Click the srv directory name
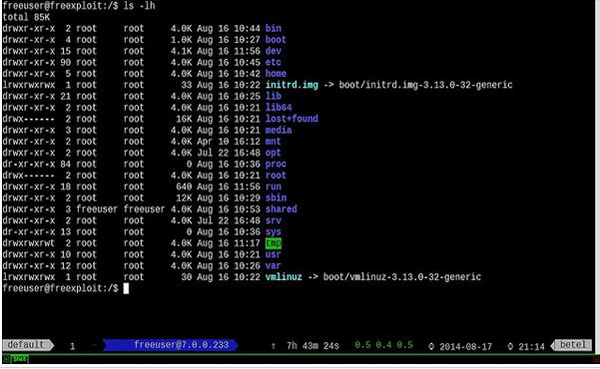Image resolution: width=600 pixels, height=369 pixels. (x=273, y=220)
